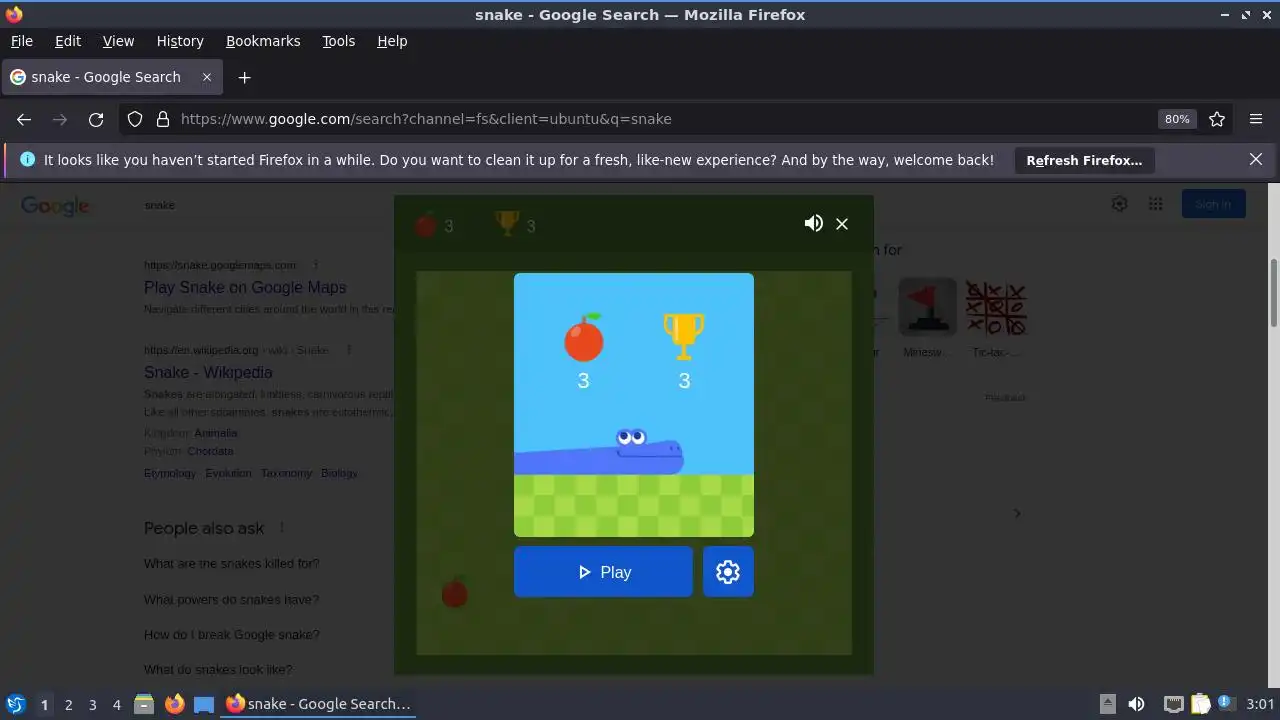Start the snake game with Play
Screen dimensions: 1280x720
click(603, 572)
